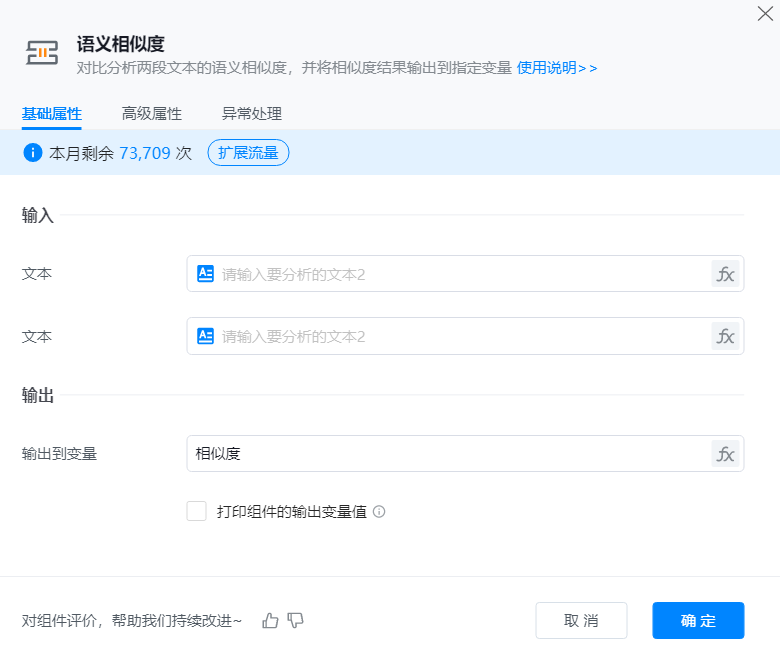The width and height of the screenshot is (780, 648).
Task: Click the blue info icon before 本月剩余
Action: 32,153
